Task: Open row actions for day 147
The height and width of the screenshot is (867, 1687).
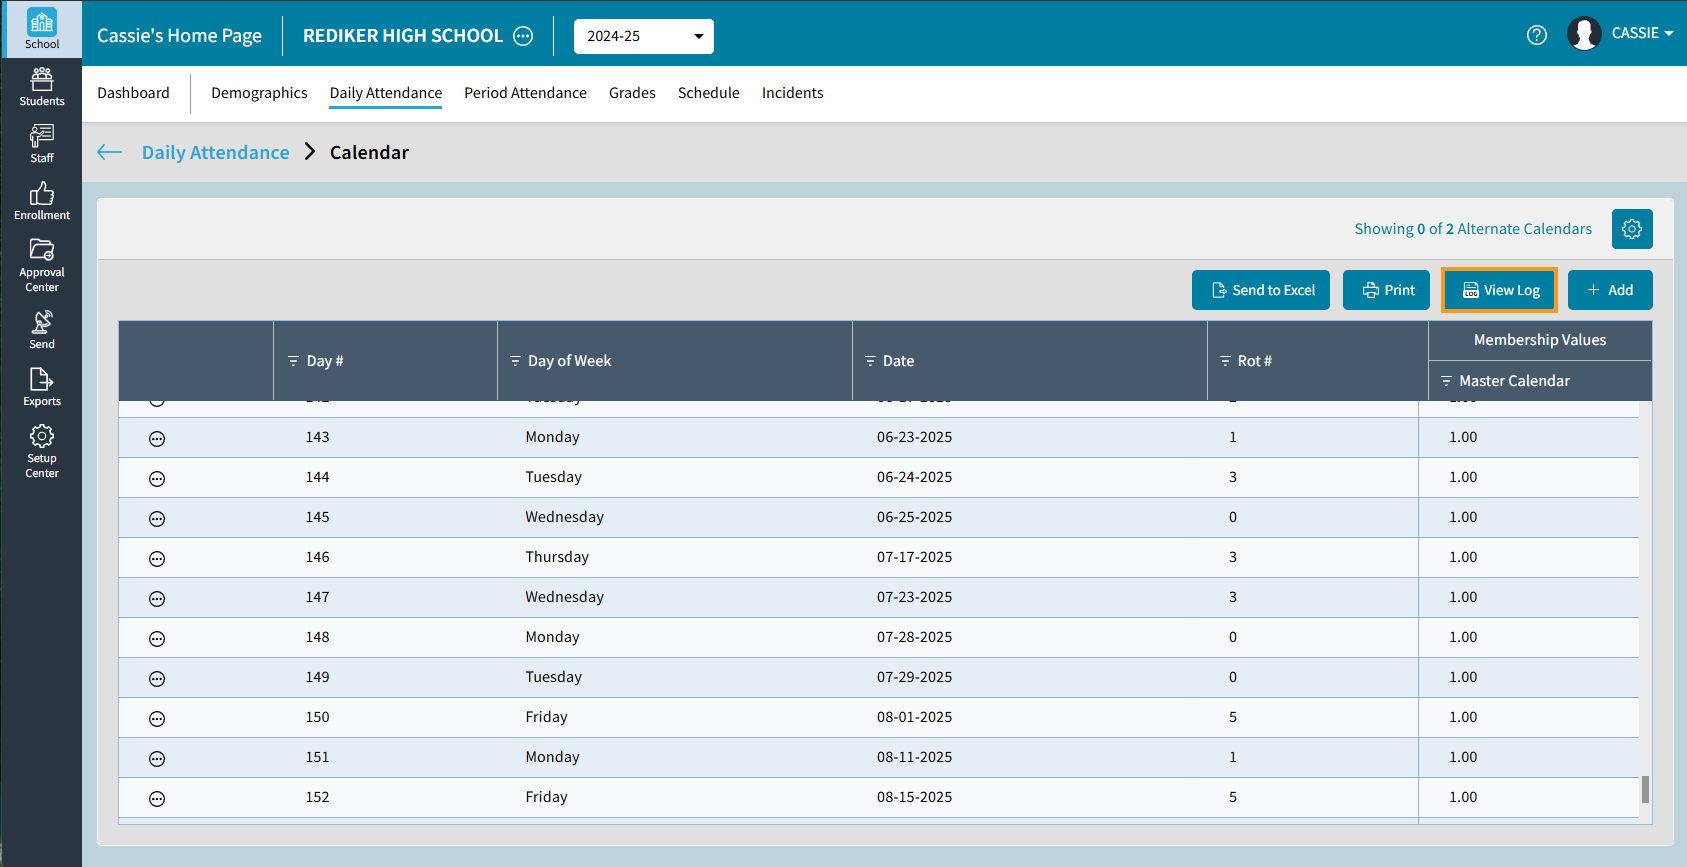Action: tap(157, 599)
